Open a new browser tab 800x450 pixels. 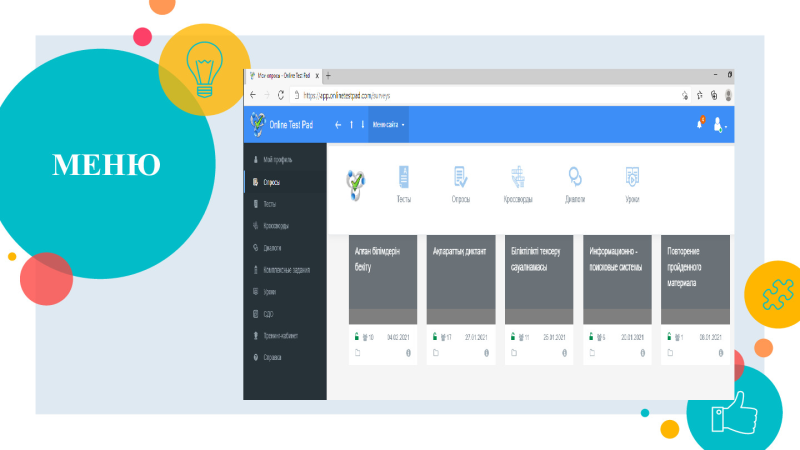click(328, 76)
